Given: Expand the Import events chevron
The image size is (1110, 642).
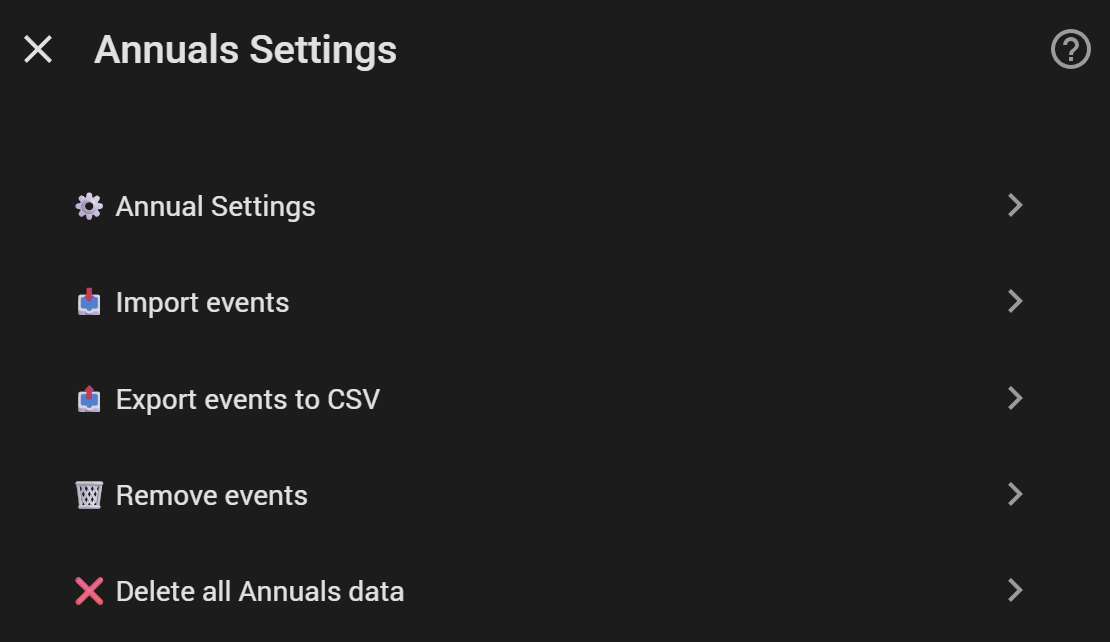Looking at the screenshot, I should click(1015, 302).
